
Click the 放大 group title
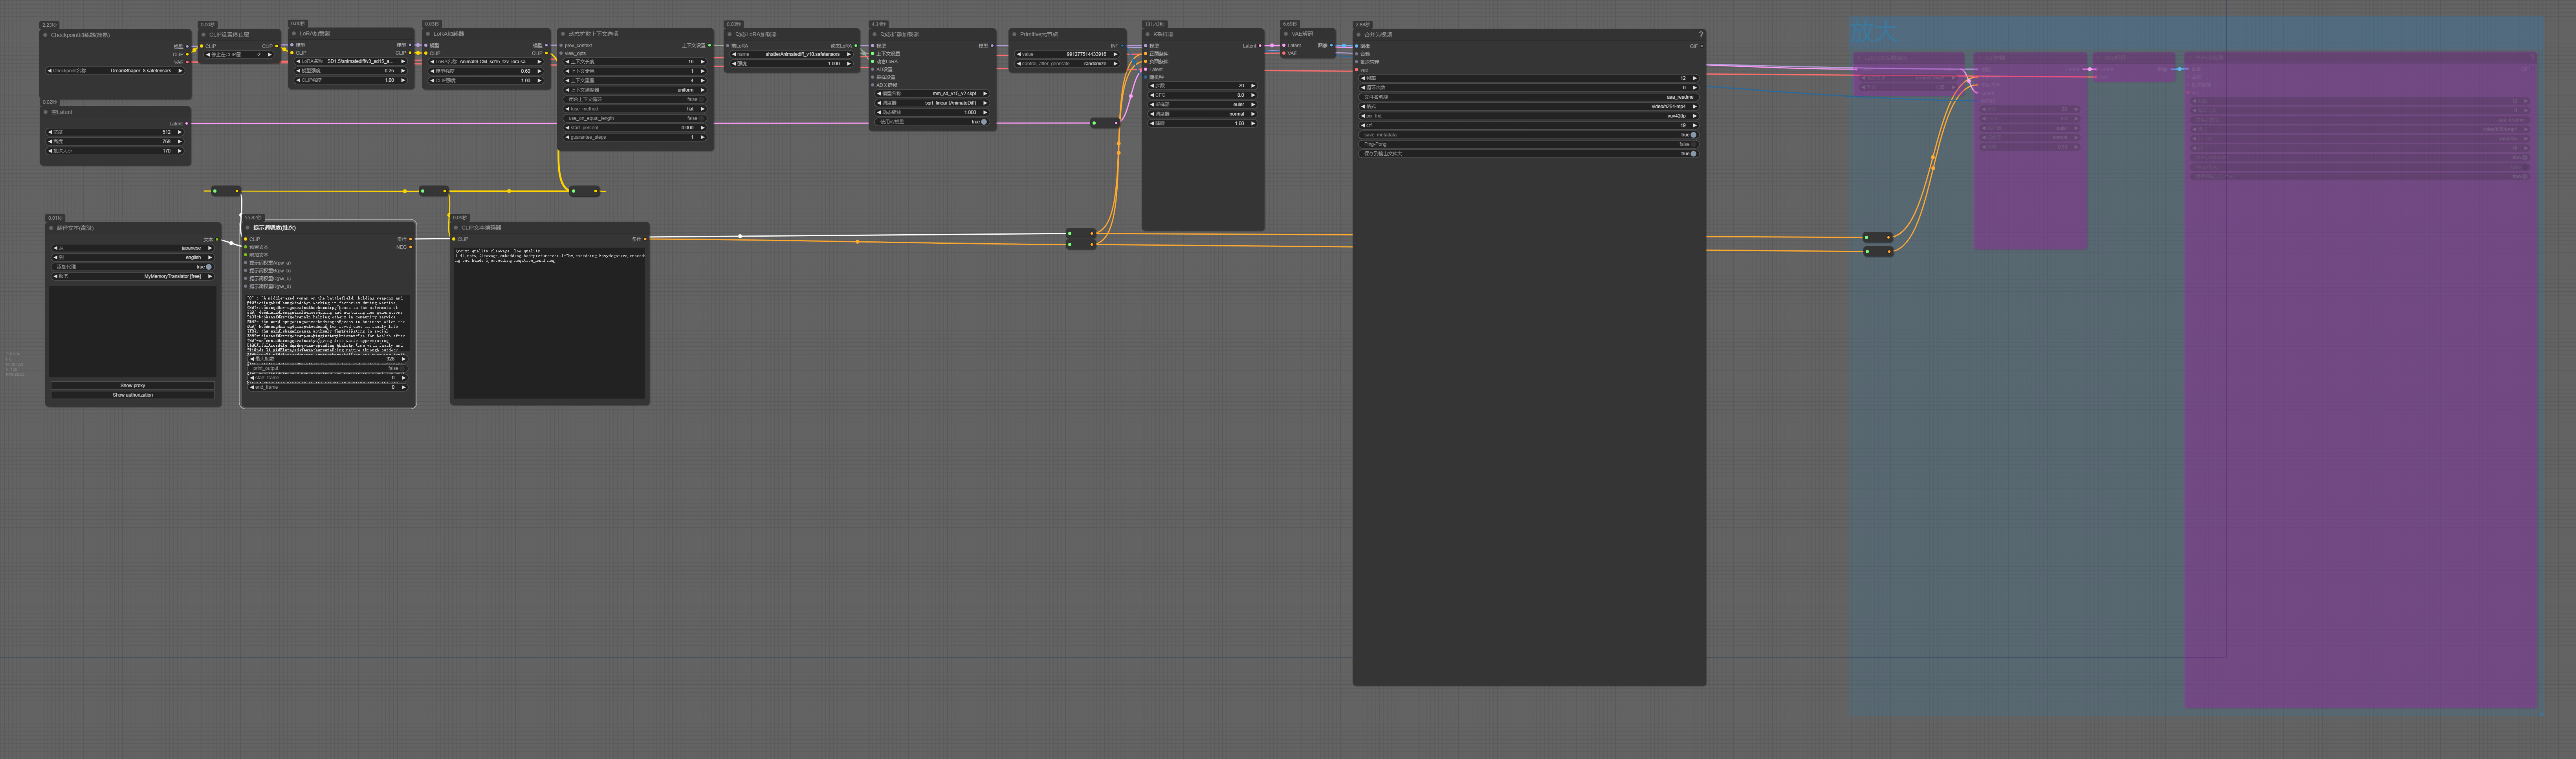pyautogui.click(x=1873, y=32)
